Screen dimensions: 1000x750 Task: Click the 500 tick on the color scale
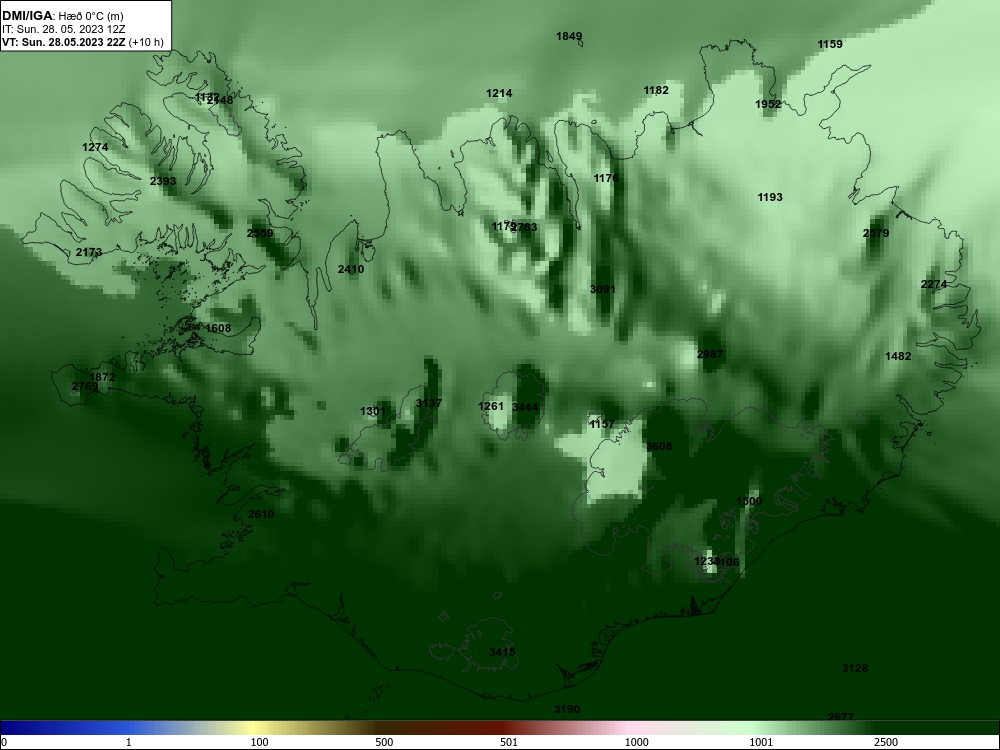(x=384, y=742)
